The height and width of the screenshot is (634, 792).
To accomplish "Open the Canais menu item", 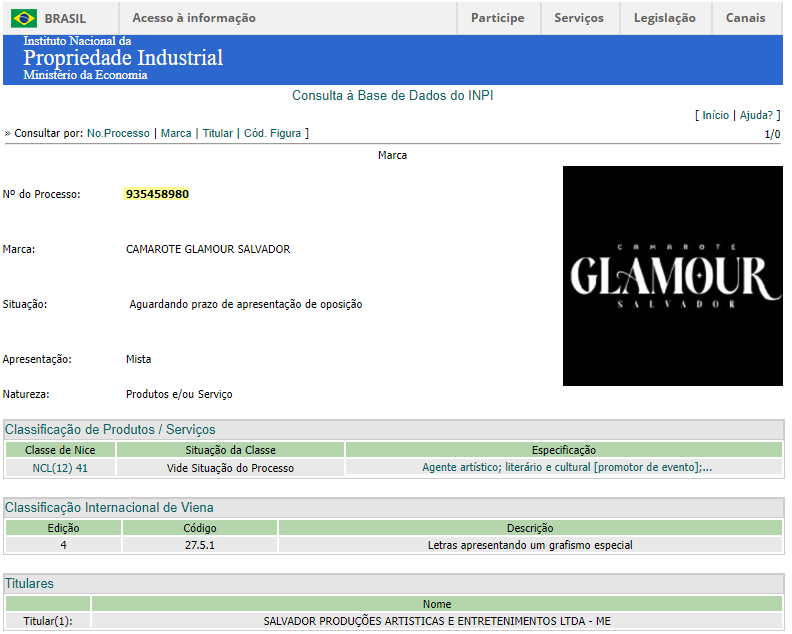I will pos(746,18).
